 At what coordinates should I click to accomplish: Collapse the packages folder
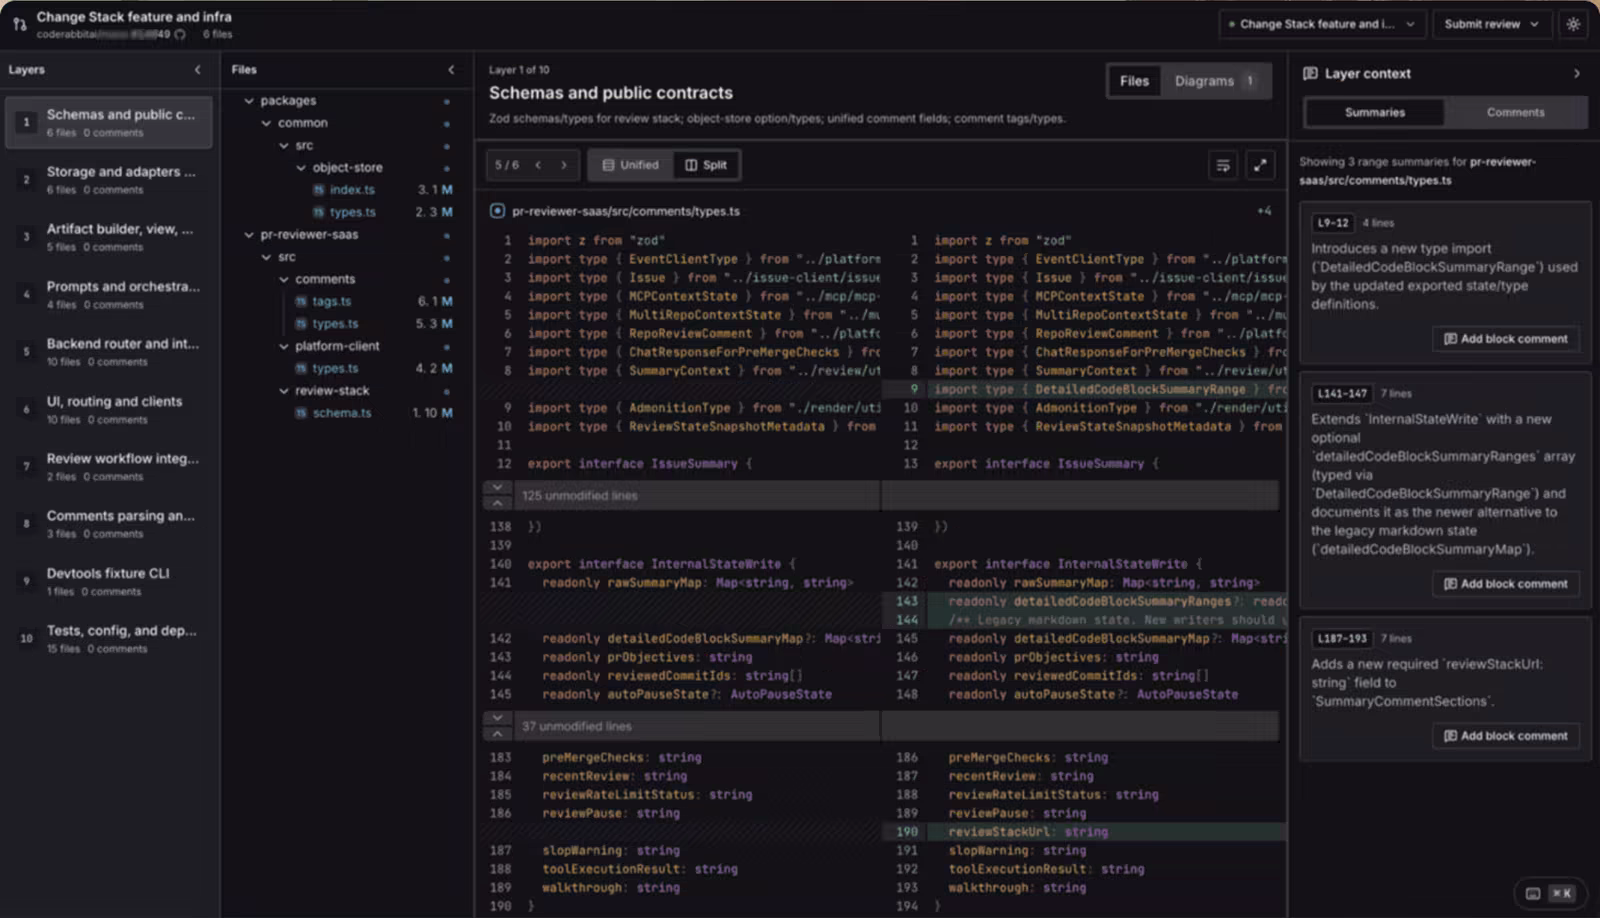[x=249, y=101]
